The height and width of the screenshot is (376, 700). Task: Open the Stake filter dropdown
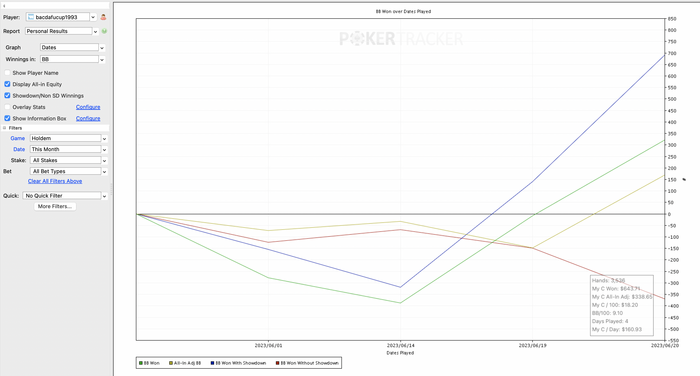point(104,160)
